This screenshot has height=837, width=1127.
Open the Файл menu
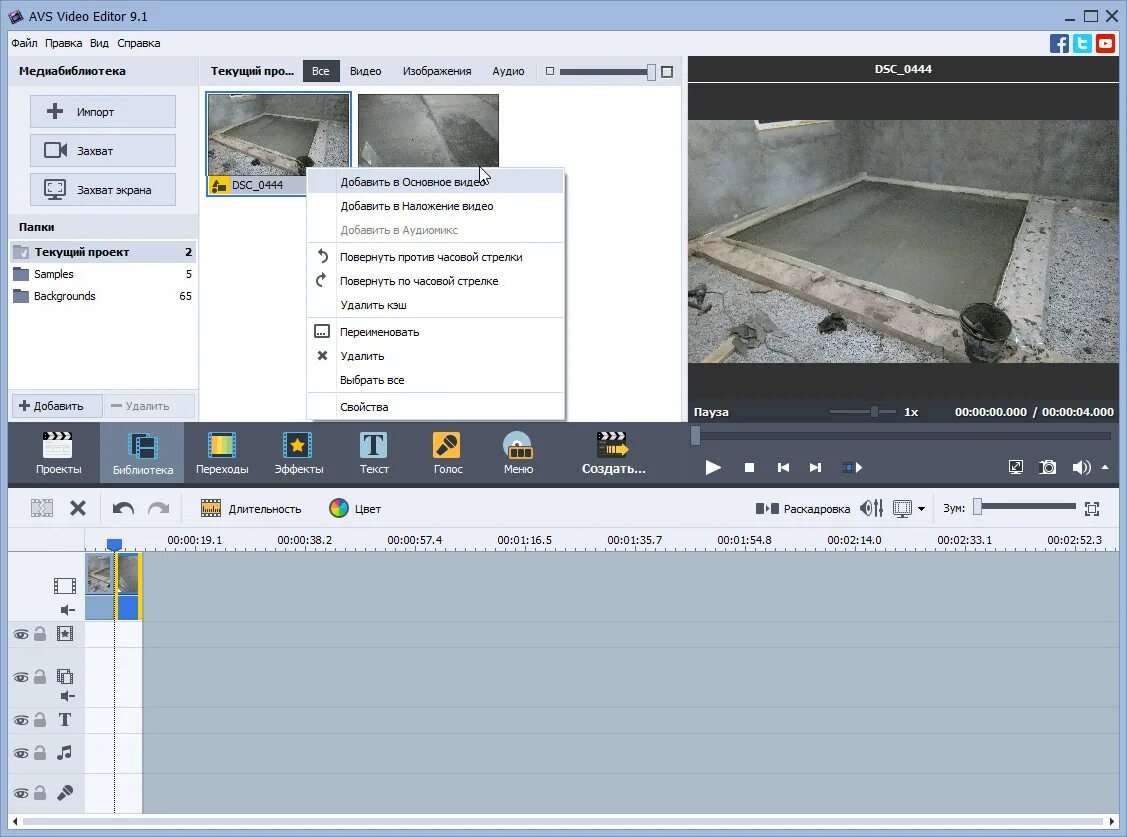click(24, 43)
